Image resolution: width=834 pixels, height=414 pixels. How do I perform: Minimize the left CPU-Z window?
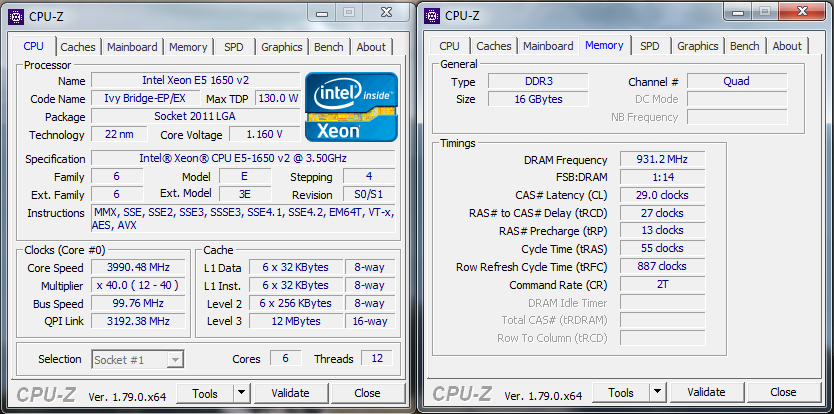coord(322,13)
